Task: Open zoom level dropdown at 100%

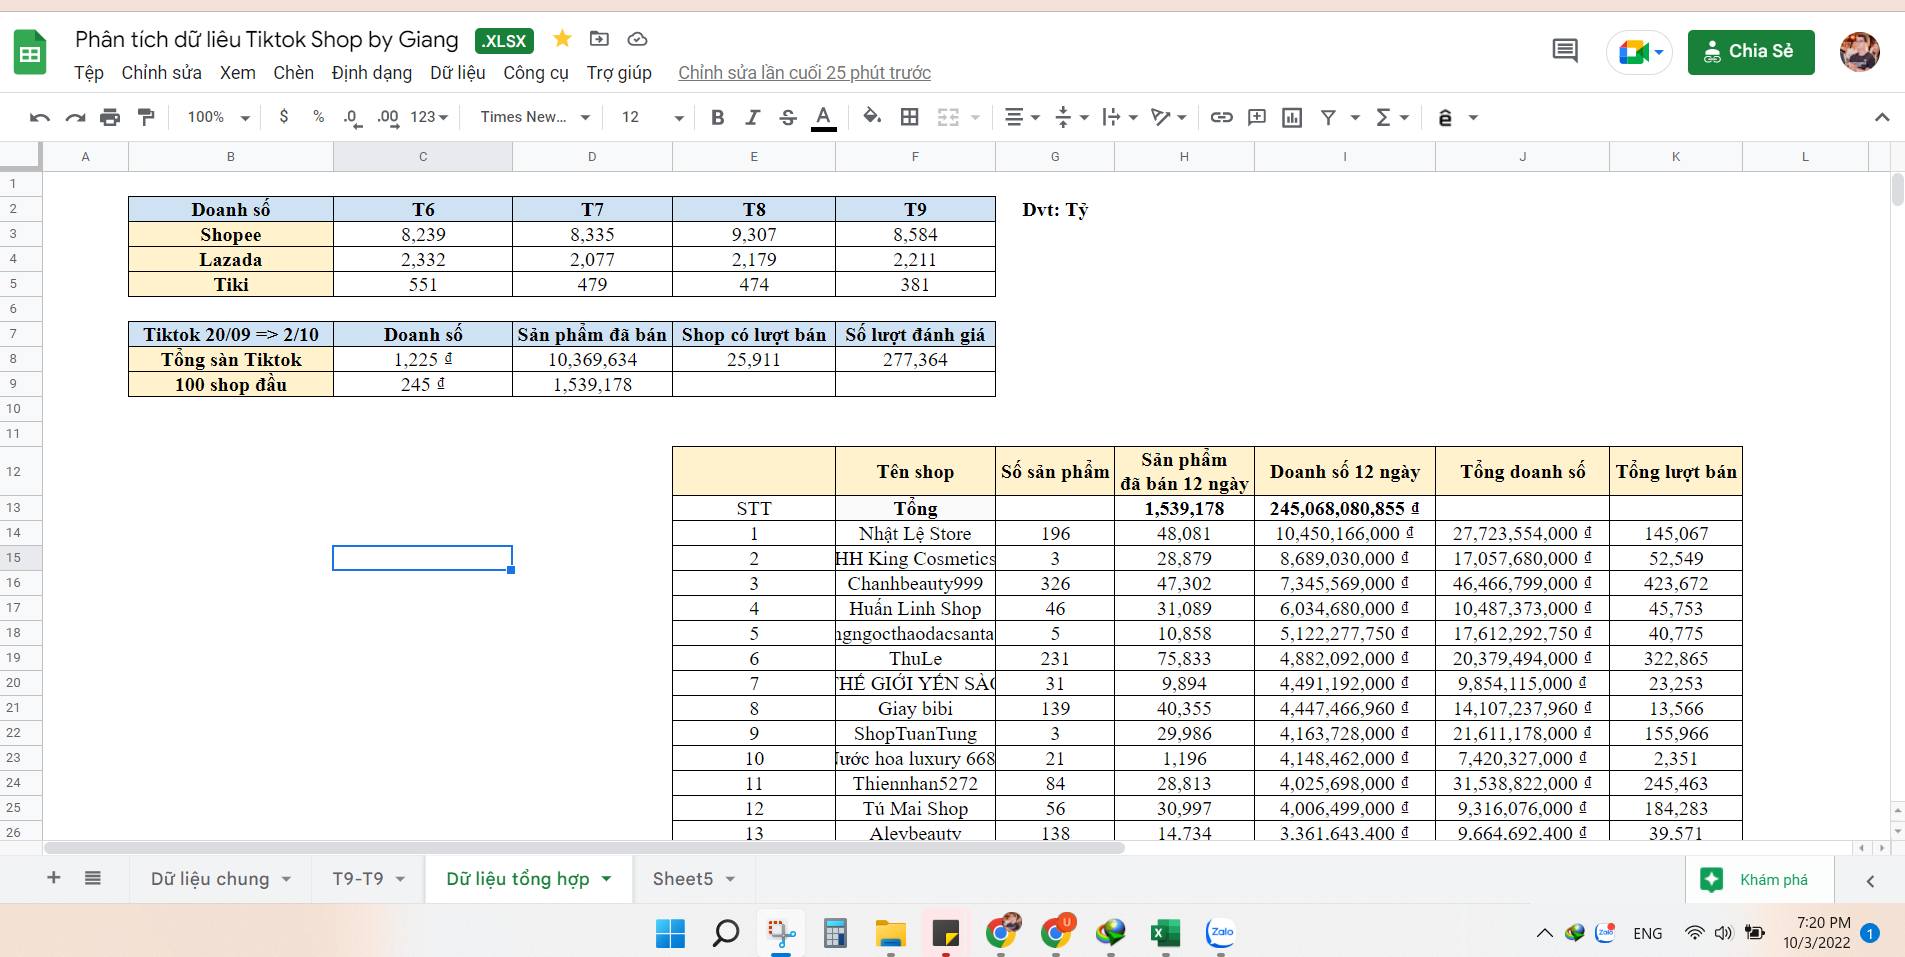Action: tap(218, 118)
